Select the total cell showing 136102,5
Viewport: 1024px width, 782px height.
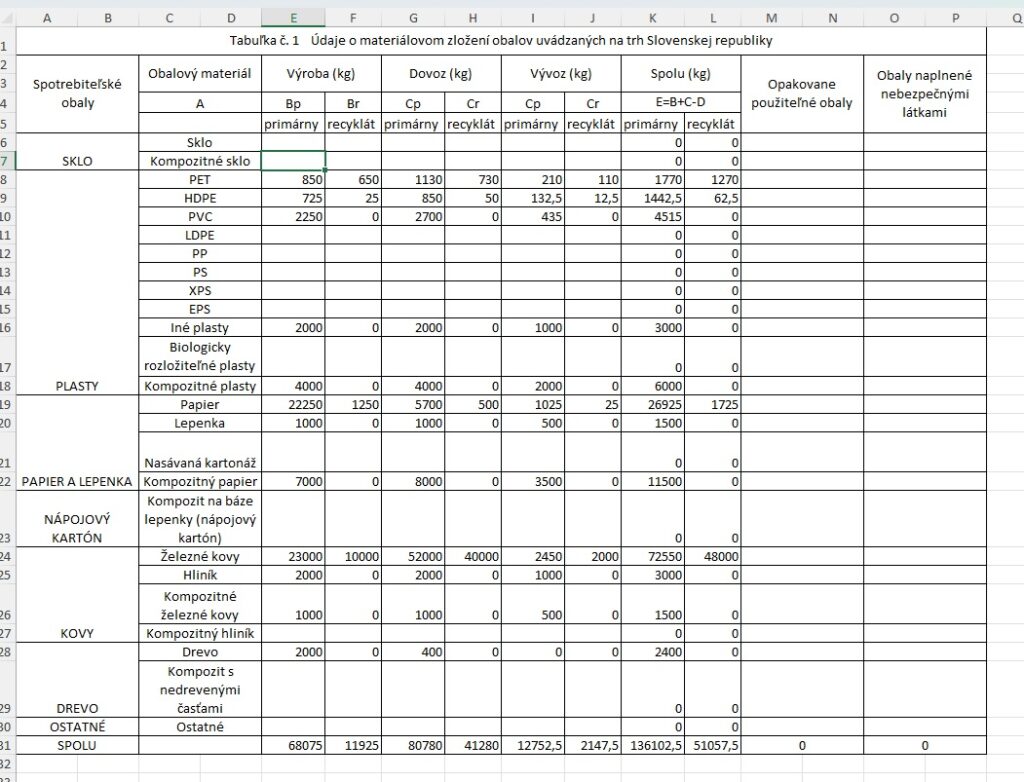click(x=652, y=746)
